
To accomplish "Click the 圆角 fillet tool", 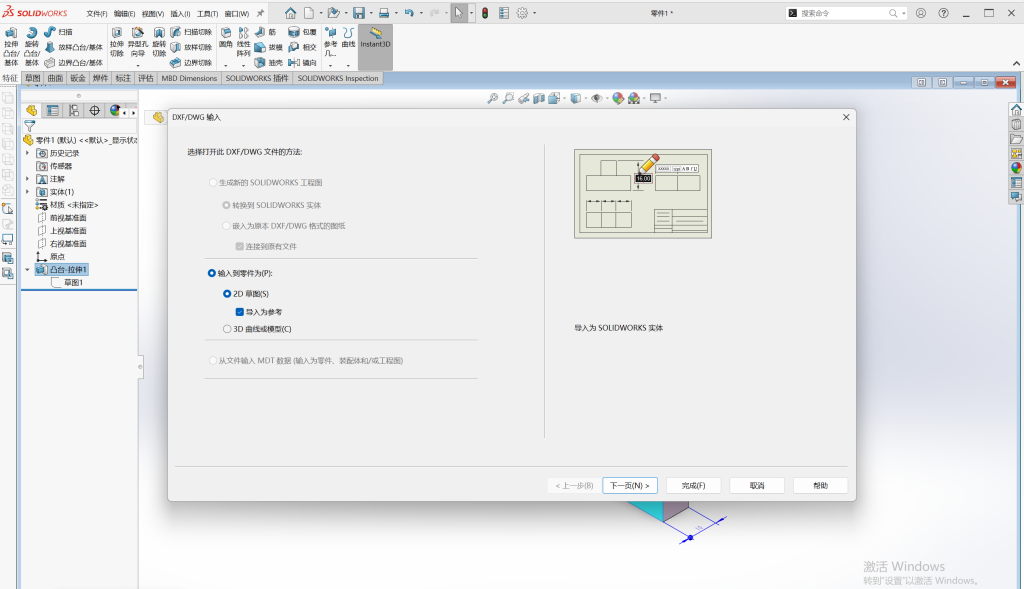I will 226,38.
